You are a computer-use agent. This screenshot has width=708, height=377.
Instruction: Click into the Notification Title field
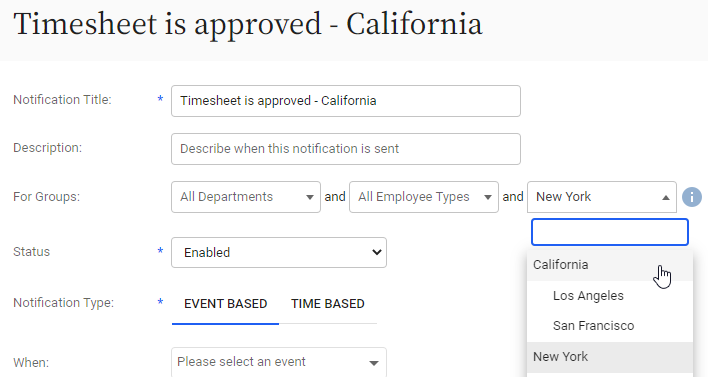tap(345, 101)
